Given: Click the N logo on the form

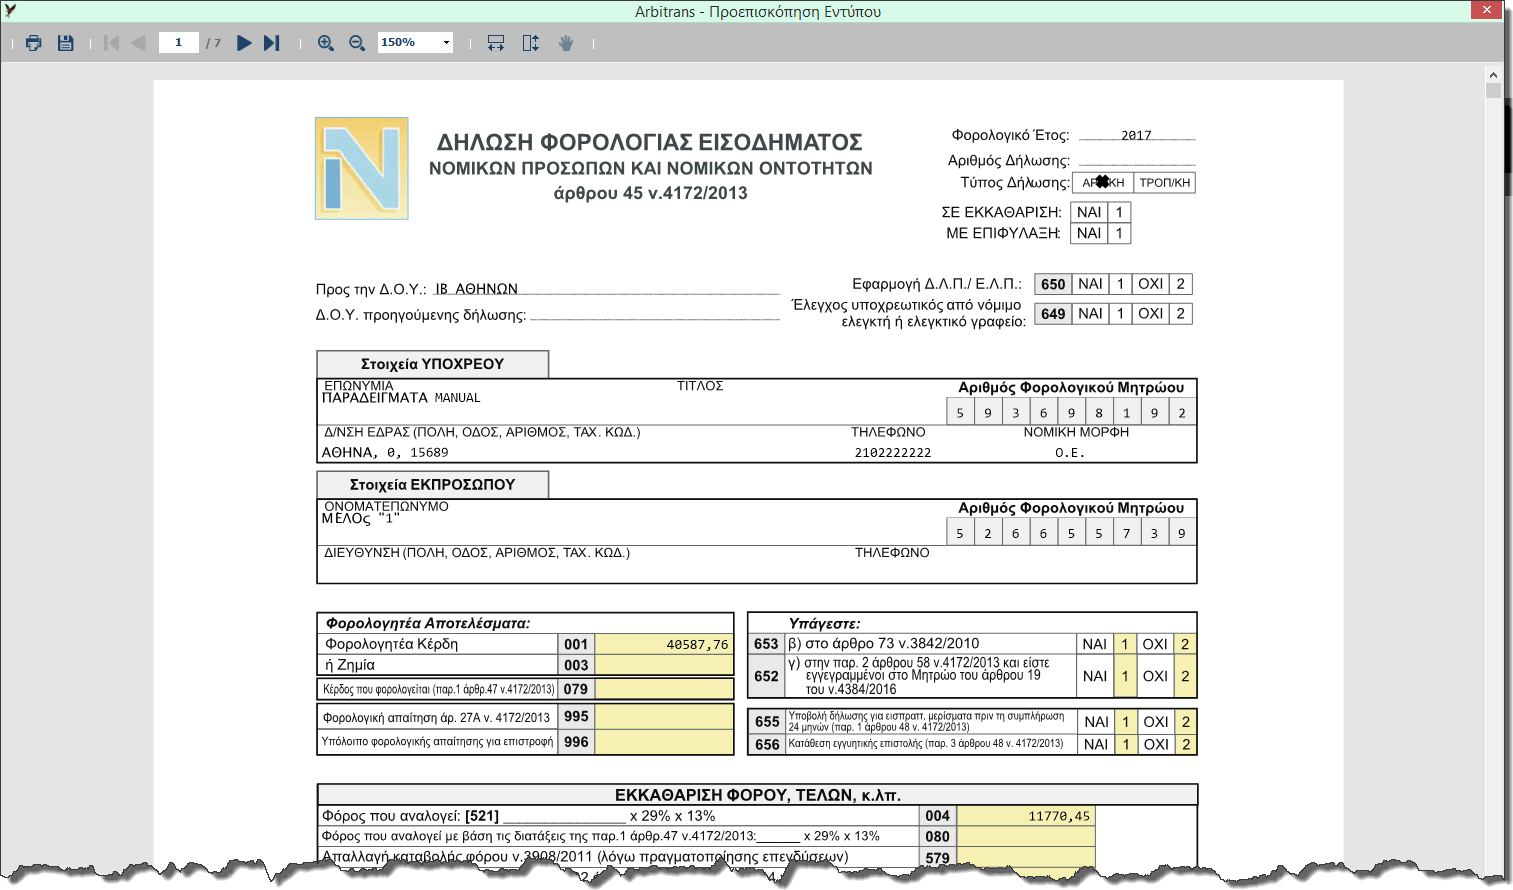Looking at the screenshot, I should click(362, 168).
